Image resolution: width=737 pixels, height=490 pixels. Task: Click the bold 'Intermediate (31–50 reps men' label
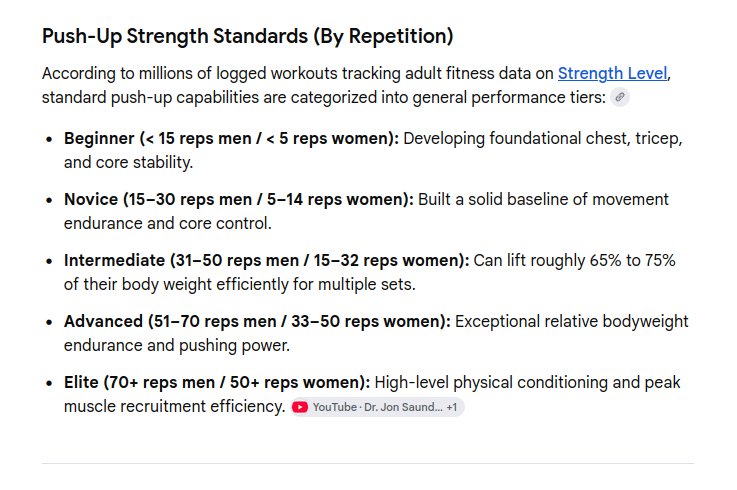point(181,261)
